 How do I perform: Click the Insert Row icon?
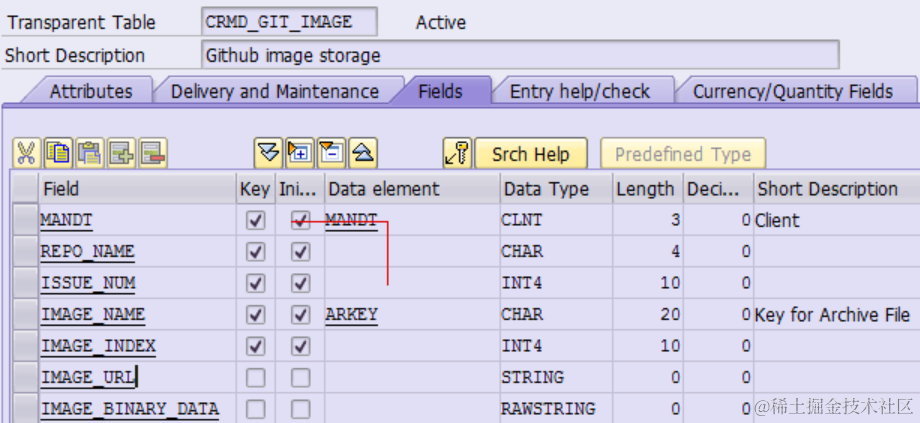[121, 154]
